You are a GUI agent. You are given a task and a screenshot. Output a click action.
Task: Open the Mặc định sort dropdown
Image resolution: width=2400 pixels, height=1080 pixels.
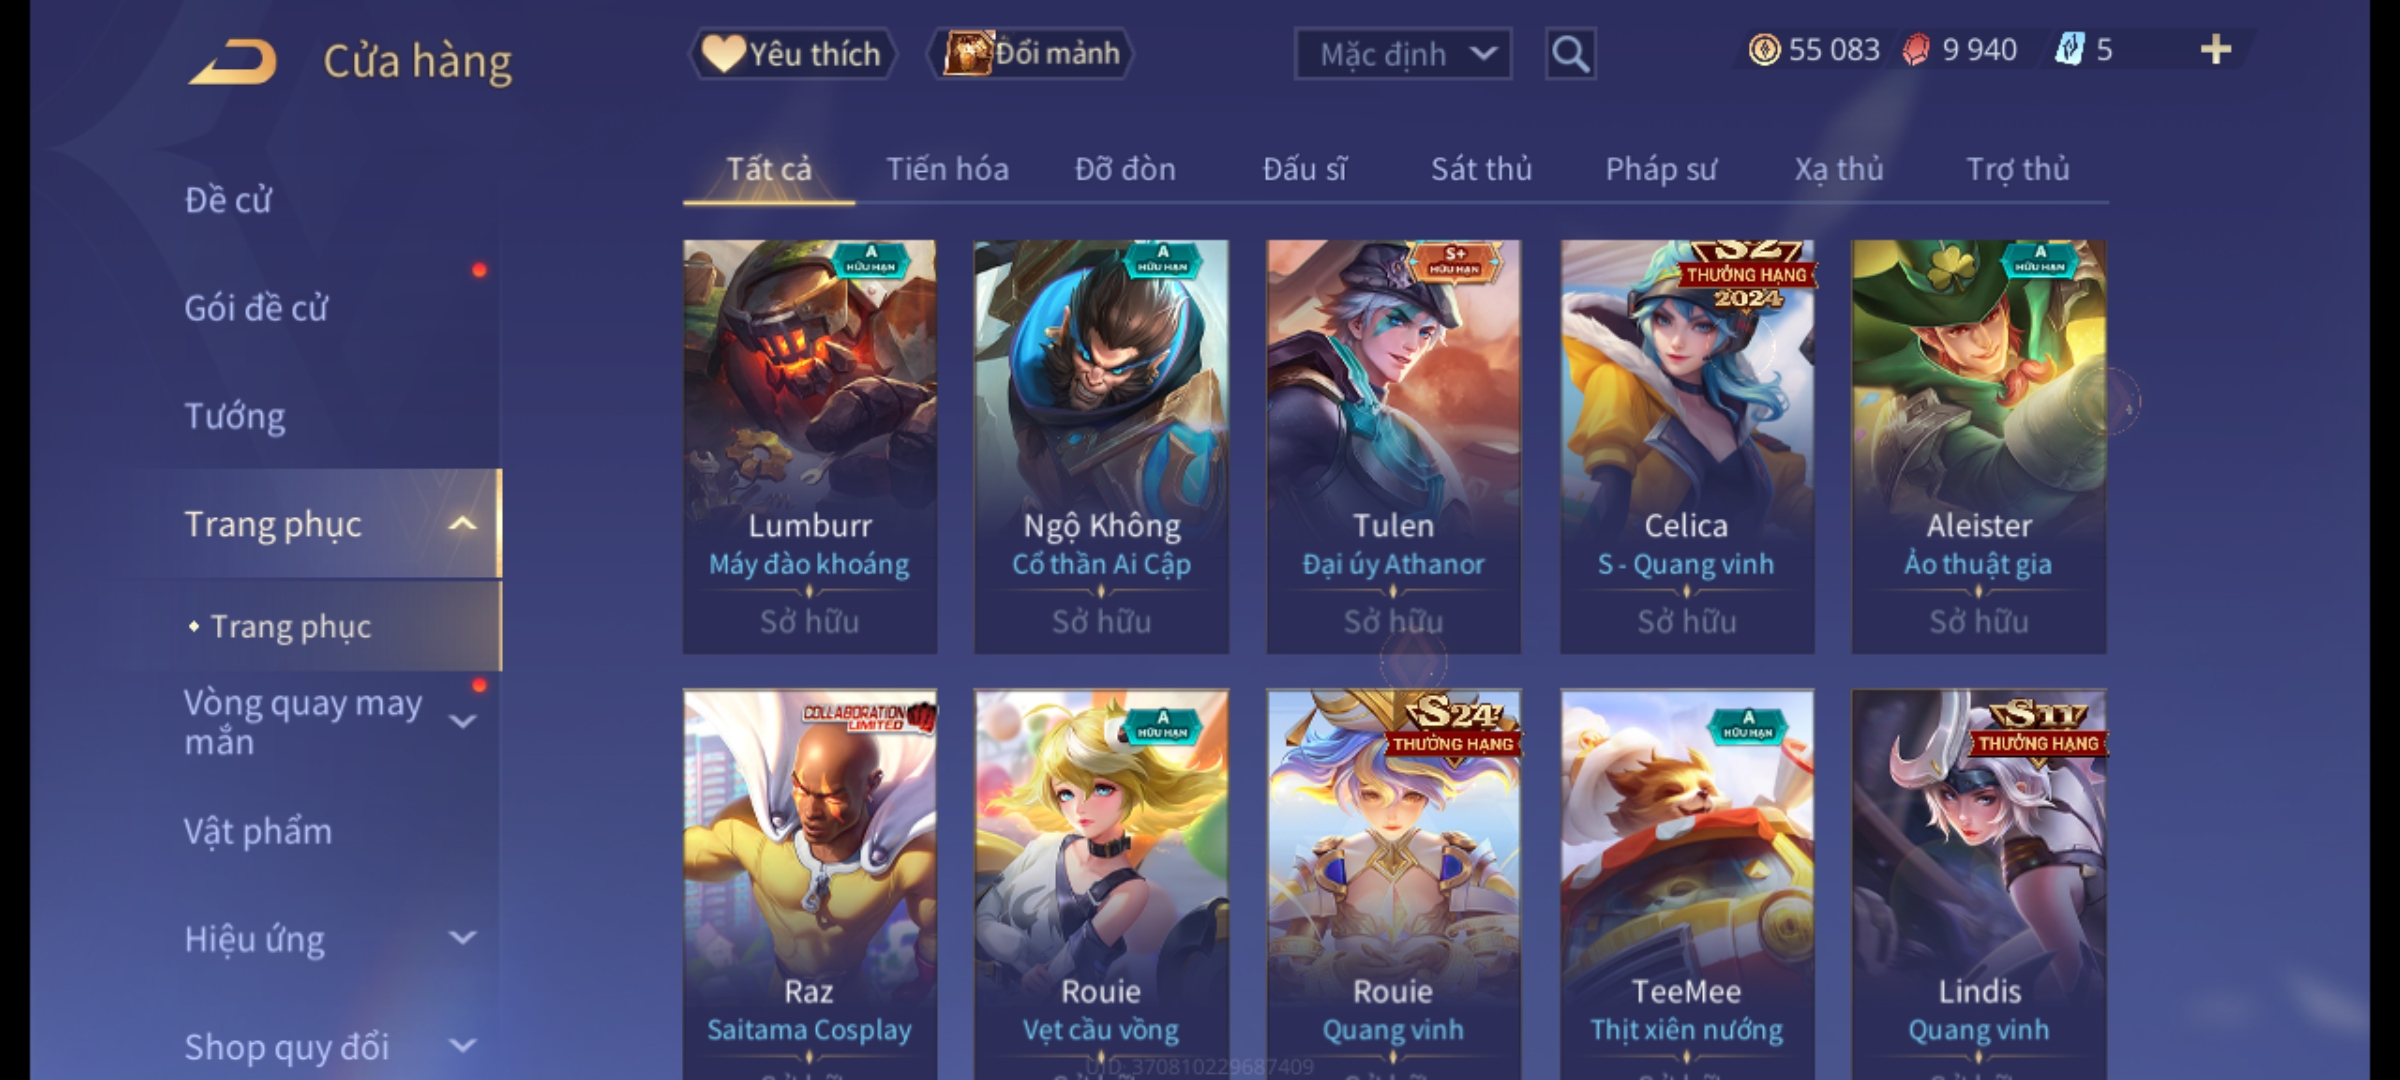tap(1403, 54)
